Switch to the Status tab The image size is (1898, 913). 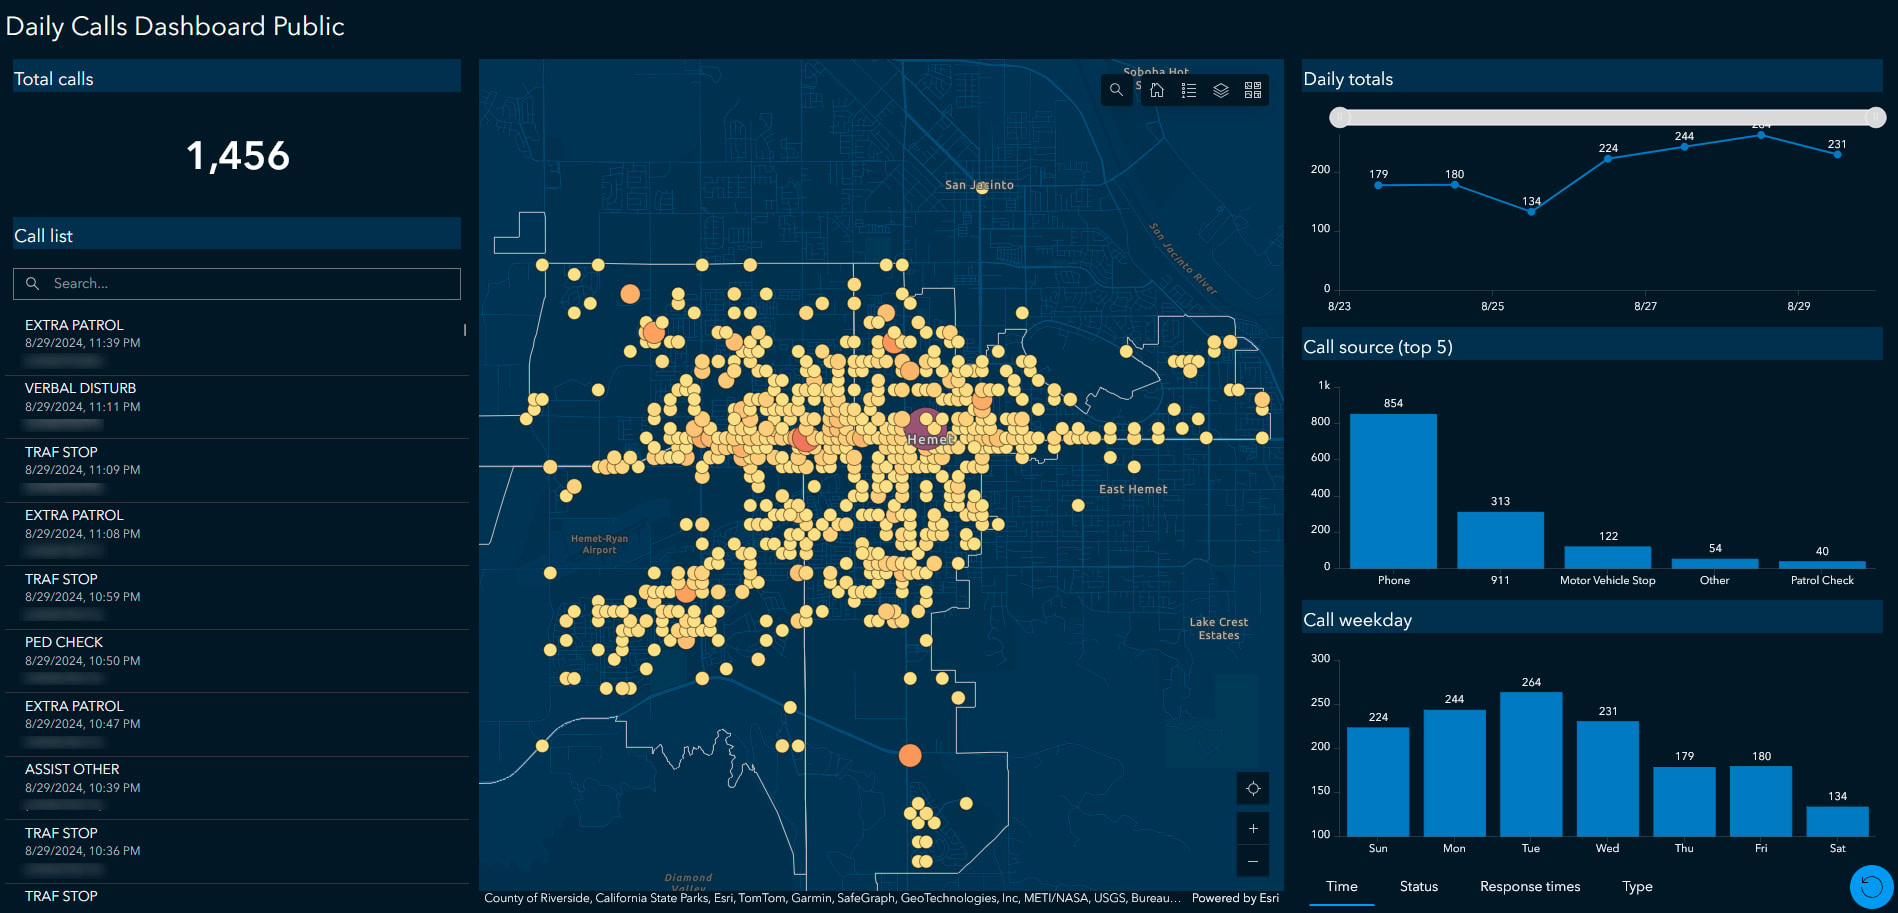coord(1418,887)
